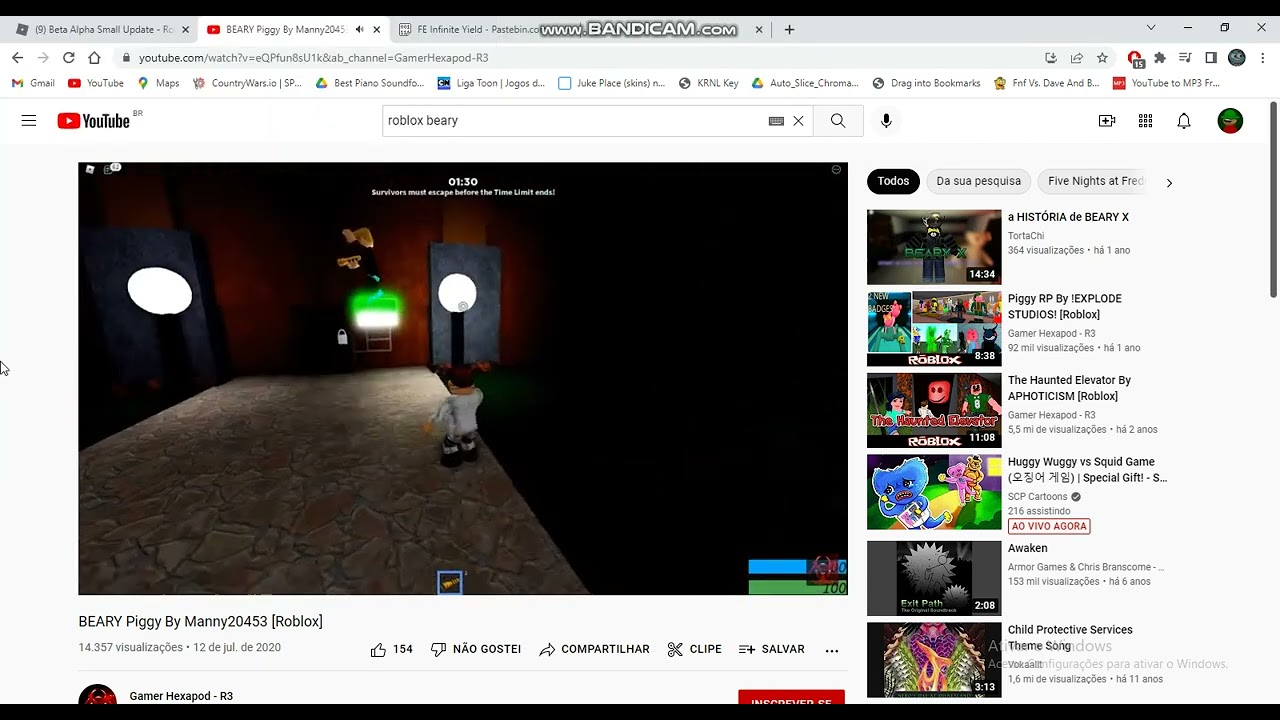Create a clip with CLIPE

click(x=694, y=649)
